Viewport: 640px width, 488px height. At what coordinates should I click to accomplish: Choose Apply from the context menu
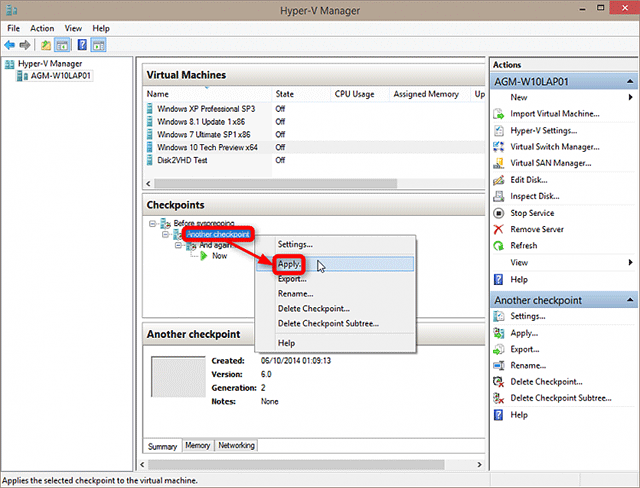[290, 264]
